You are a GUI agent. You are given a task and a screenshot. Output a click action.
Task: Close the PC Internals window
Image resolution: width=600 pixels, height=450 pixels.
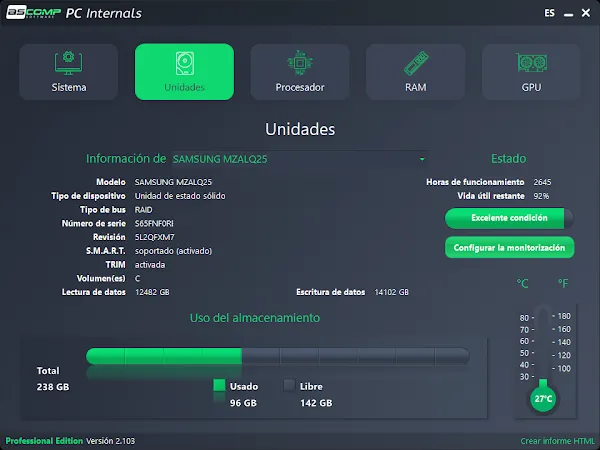pyautogui.click(x=586, y=13)
